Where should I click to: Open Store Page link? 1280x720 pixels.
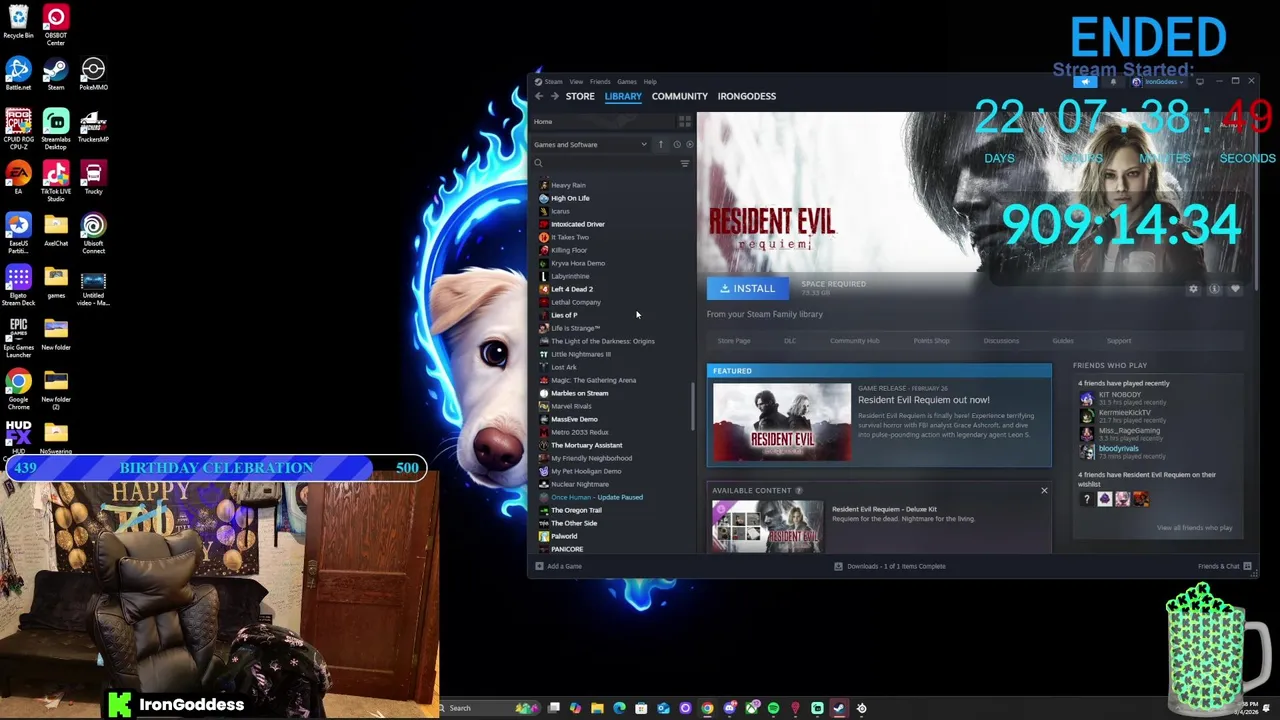tap(733, 341)
